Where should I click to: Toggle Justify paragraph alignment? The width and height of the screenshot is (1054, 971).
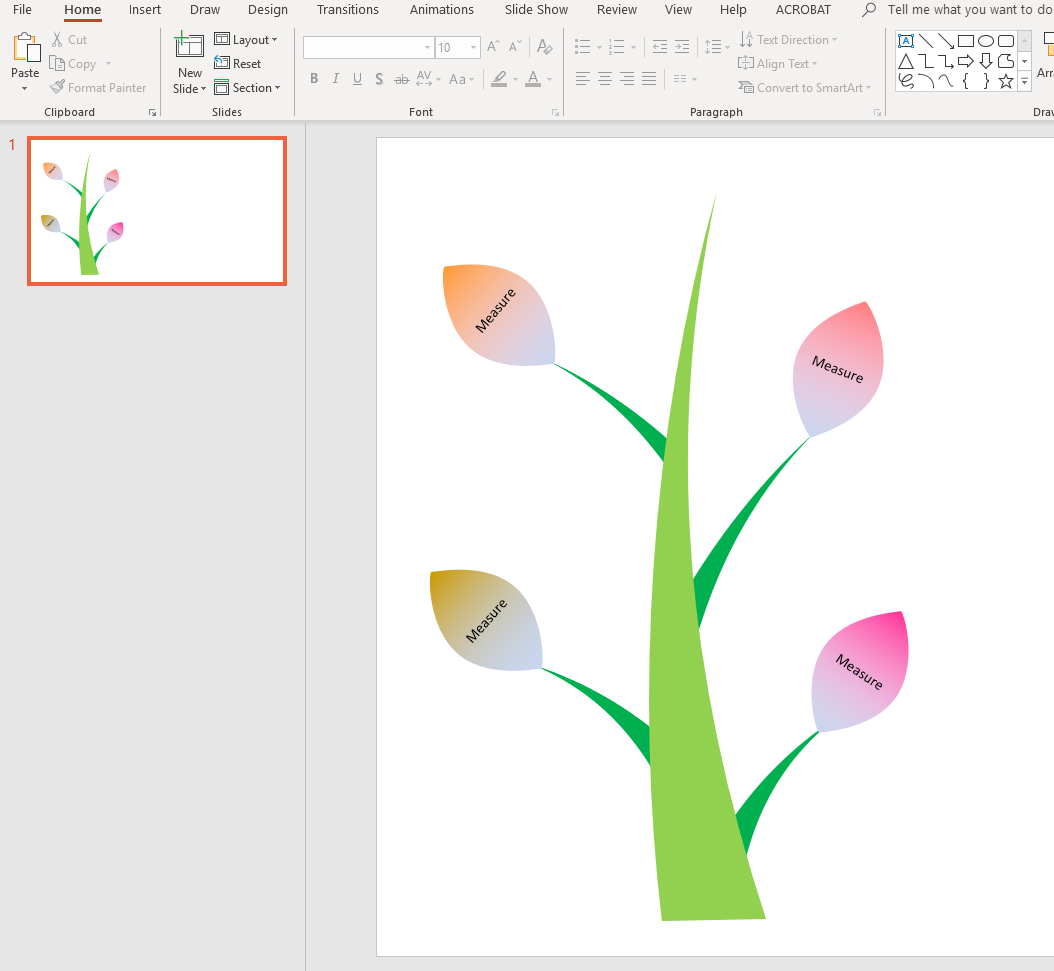(649, 79)
